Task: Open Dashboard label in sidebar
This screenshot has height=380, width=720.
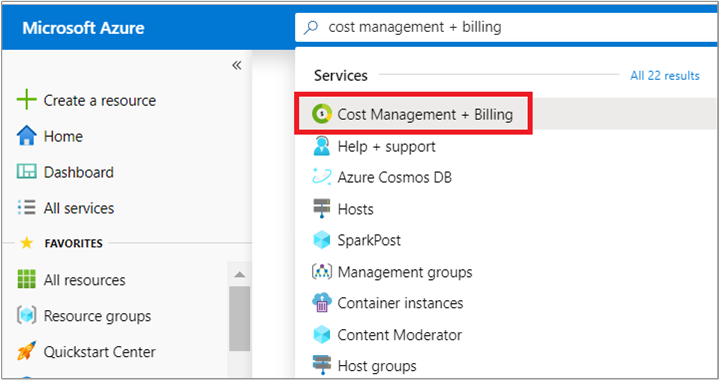Action: [79, 172]
